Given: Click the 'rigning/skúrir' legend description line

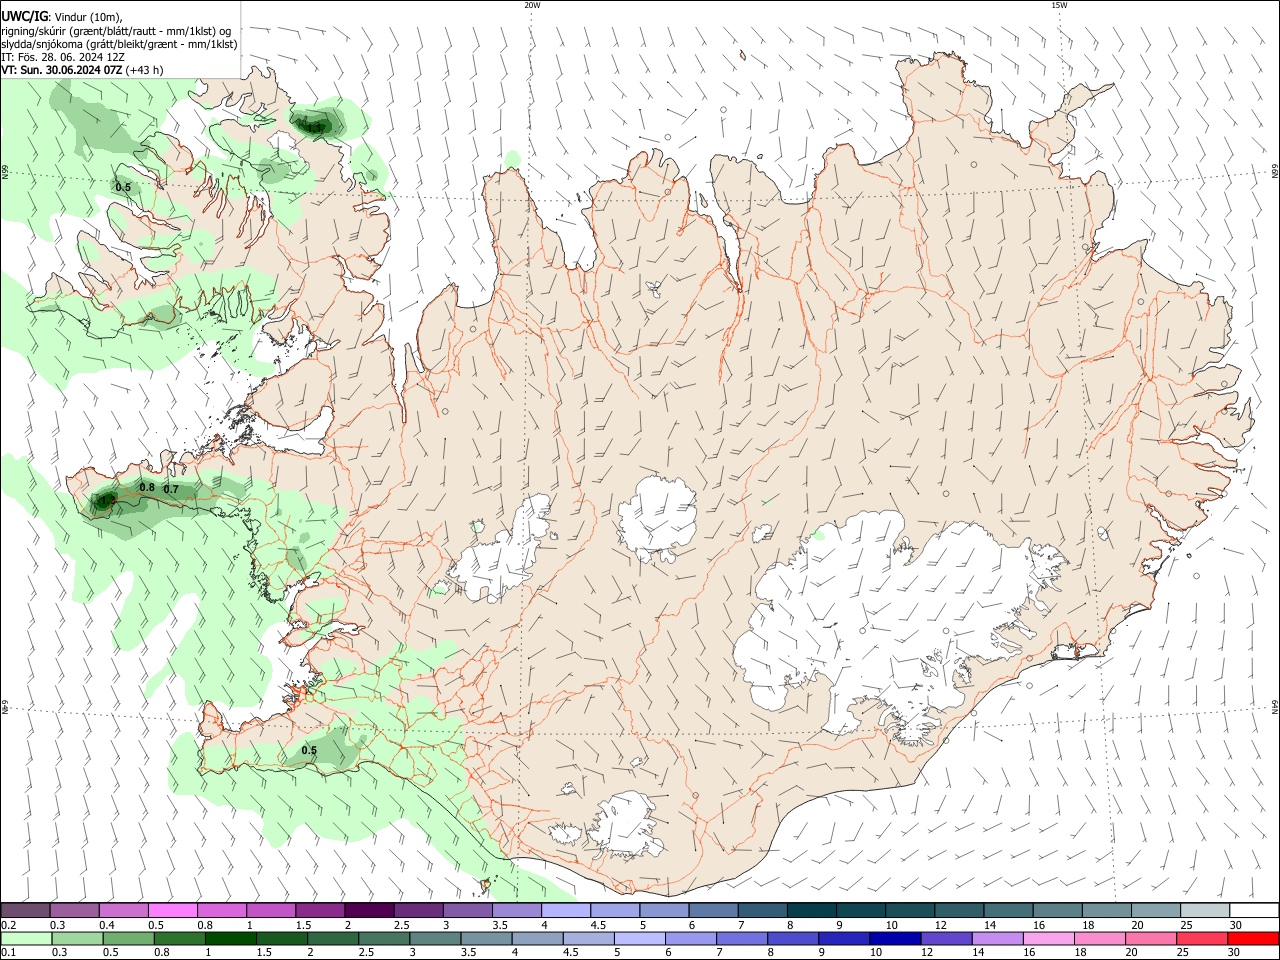Looking at the screenshot, I should pos(117,31).
